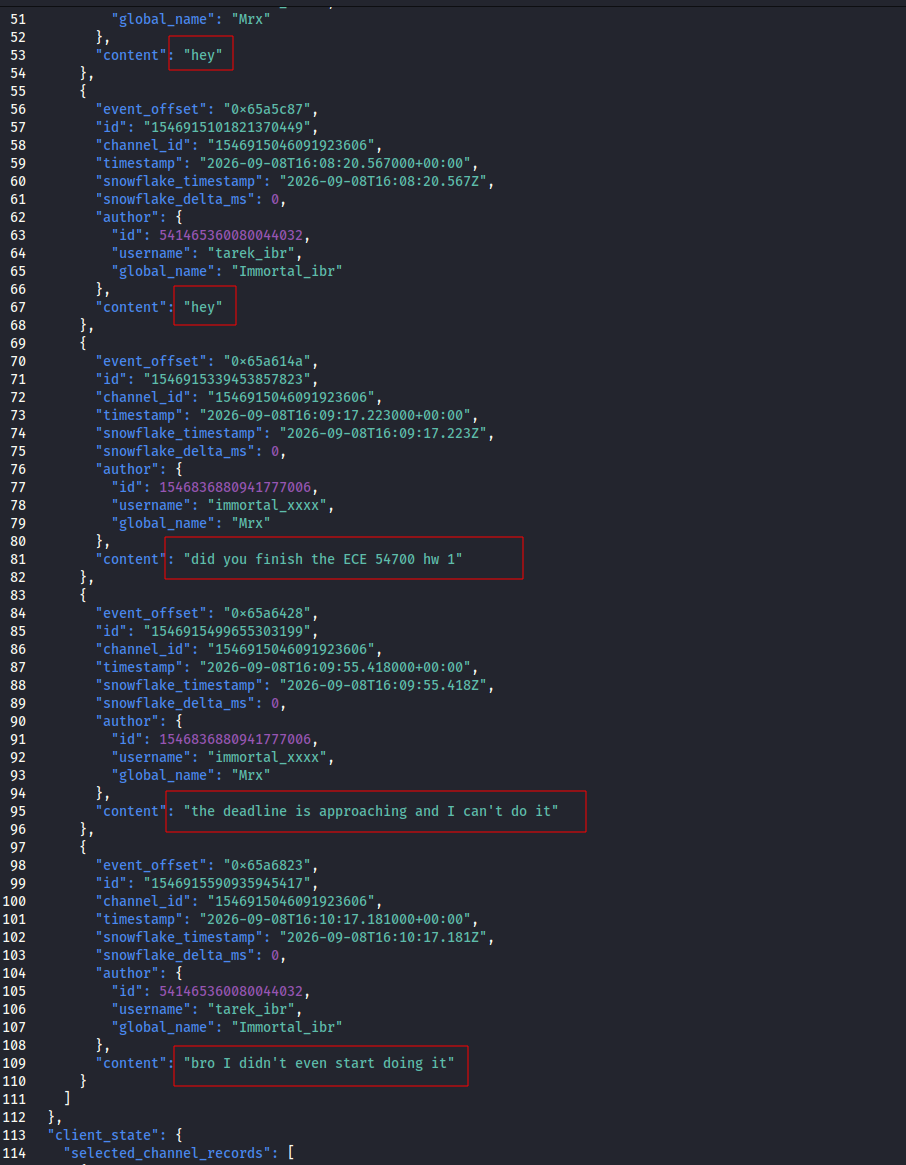Click global_name "Mrx" on line 79

point(251,523)
